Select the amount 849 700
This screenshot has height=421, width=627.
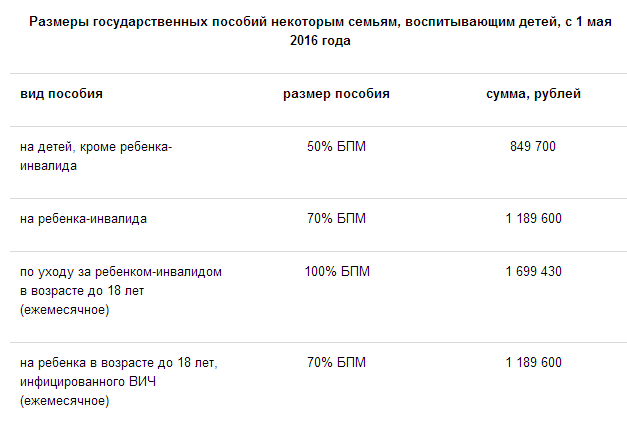tap(532, 147)
